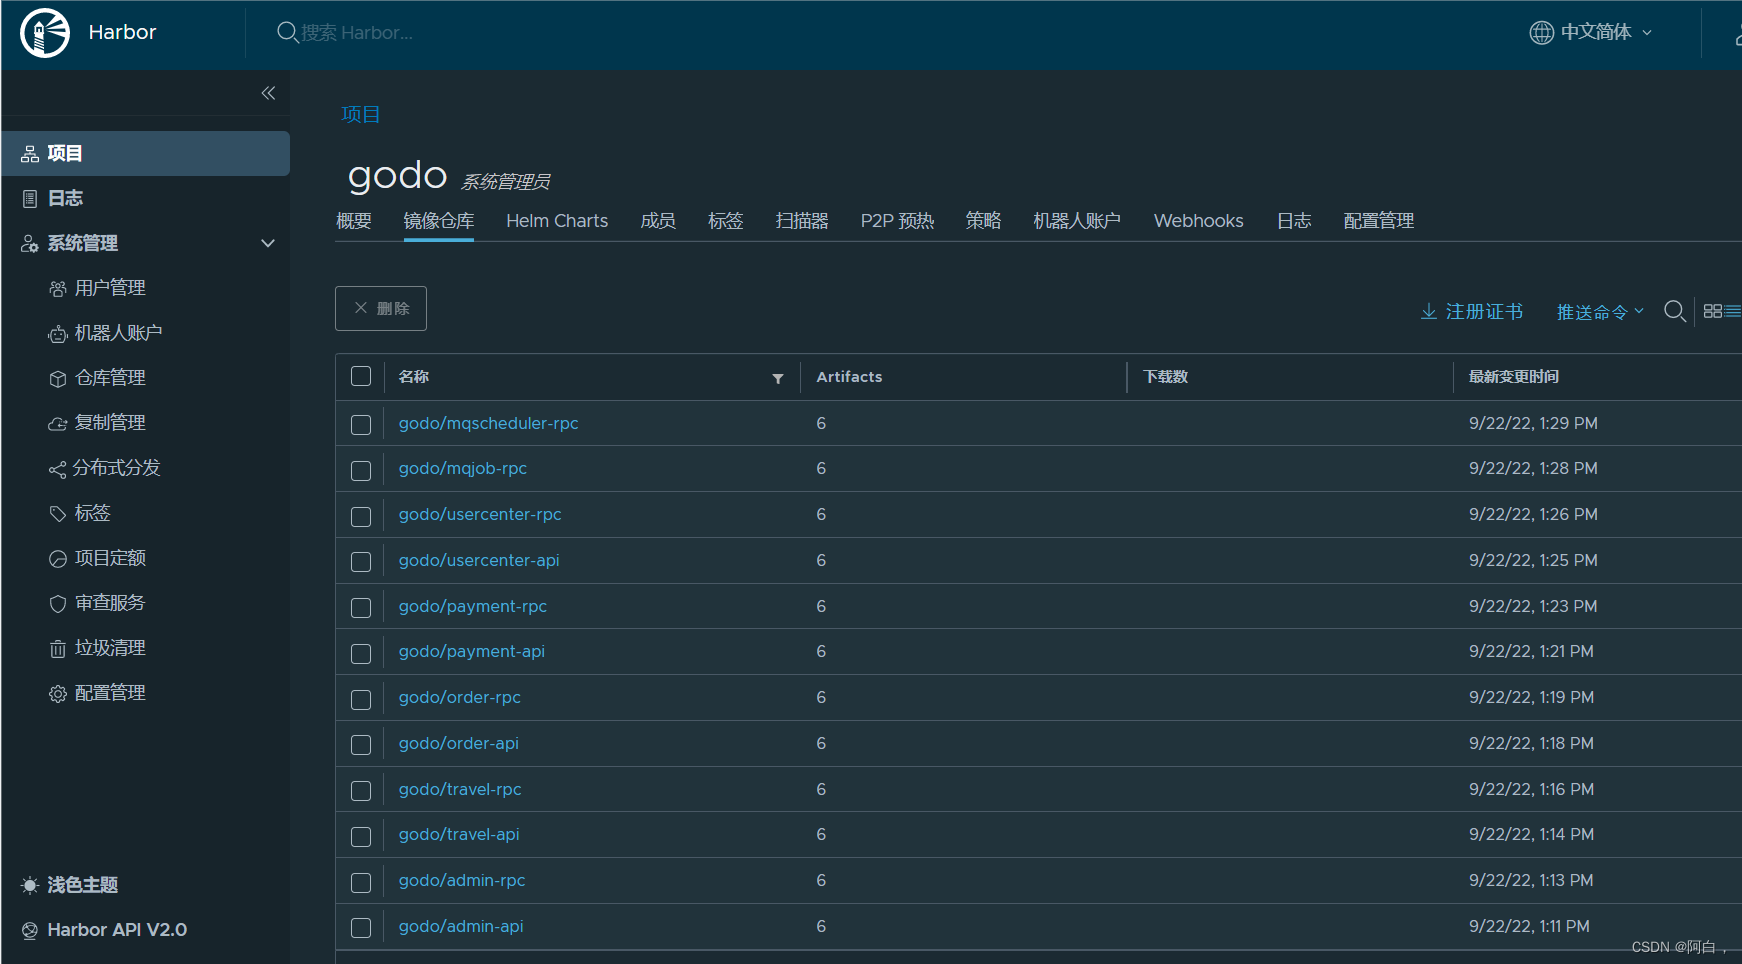The image size is (1742, 964).
Task: Open the 中文简体 language dropdown
Action: pyautogui.click(x=1591, y=32)
